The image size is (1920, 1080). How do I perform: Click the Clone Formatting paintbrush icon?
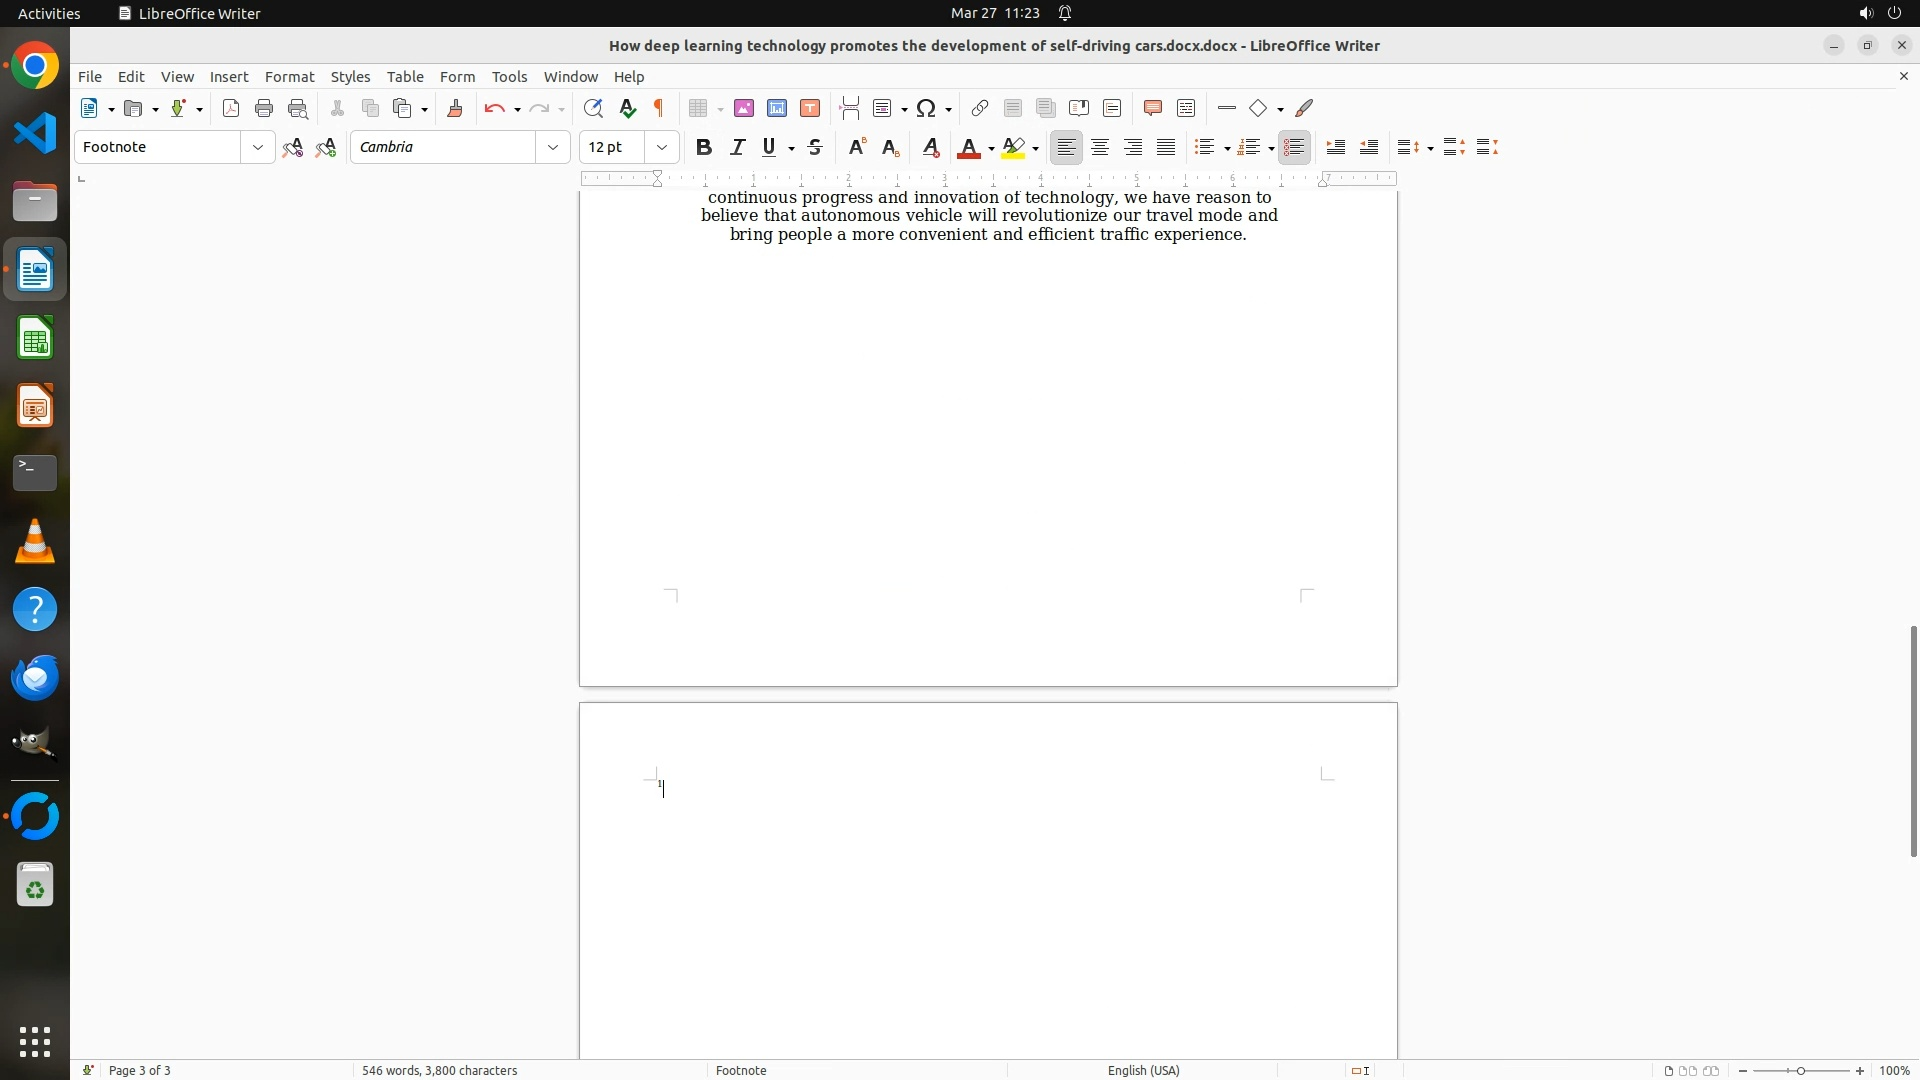tap(455, 109)
